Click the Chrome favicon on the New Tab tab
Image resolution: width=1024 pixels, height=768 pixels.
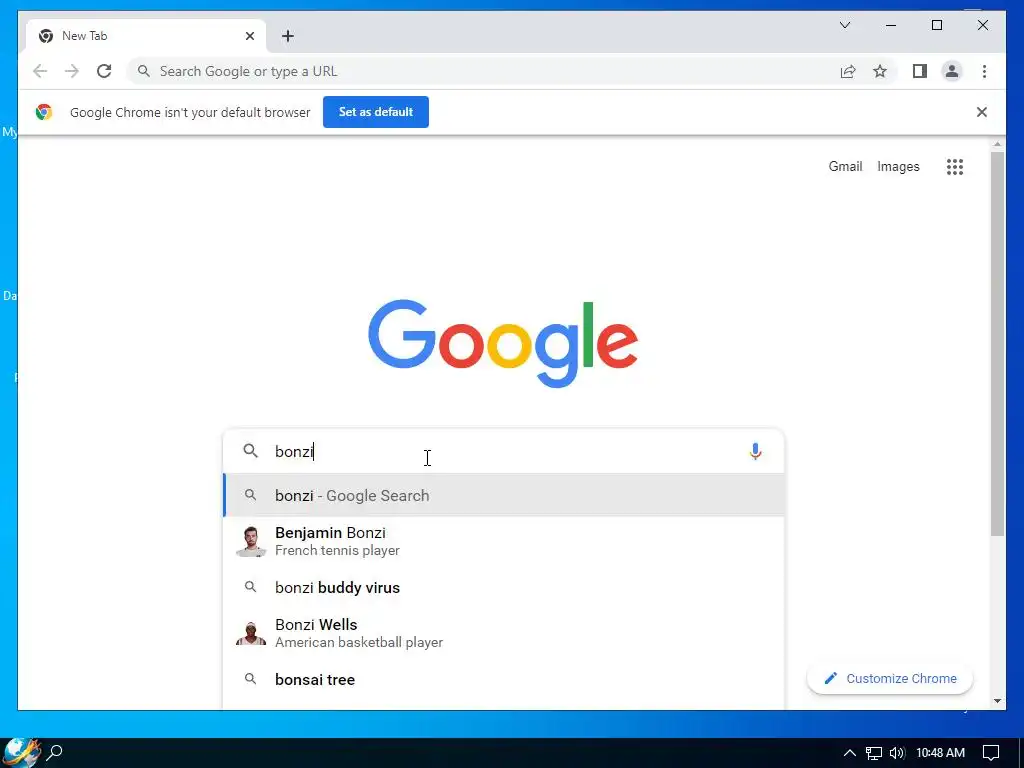[46, 36]
